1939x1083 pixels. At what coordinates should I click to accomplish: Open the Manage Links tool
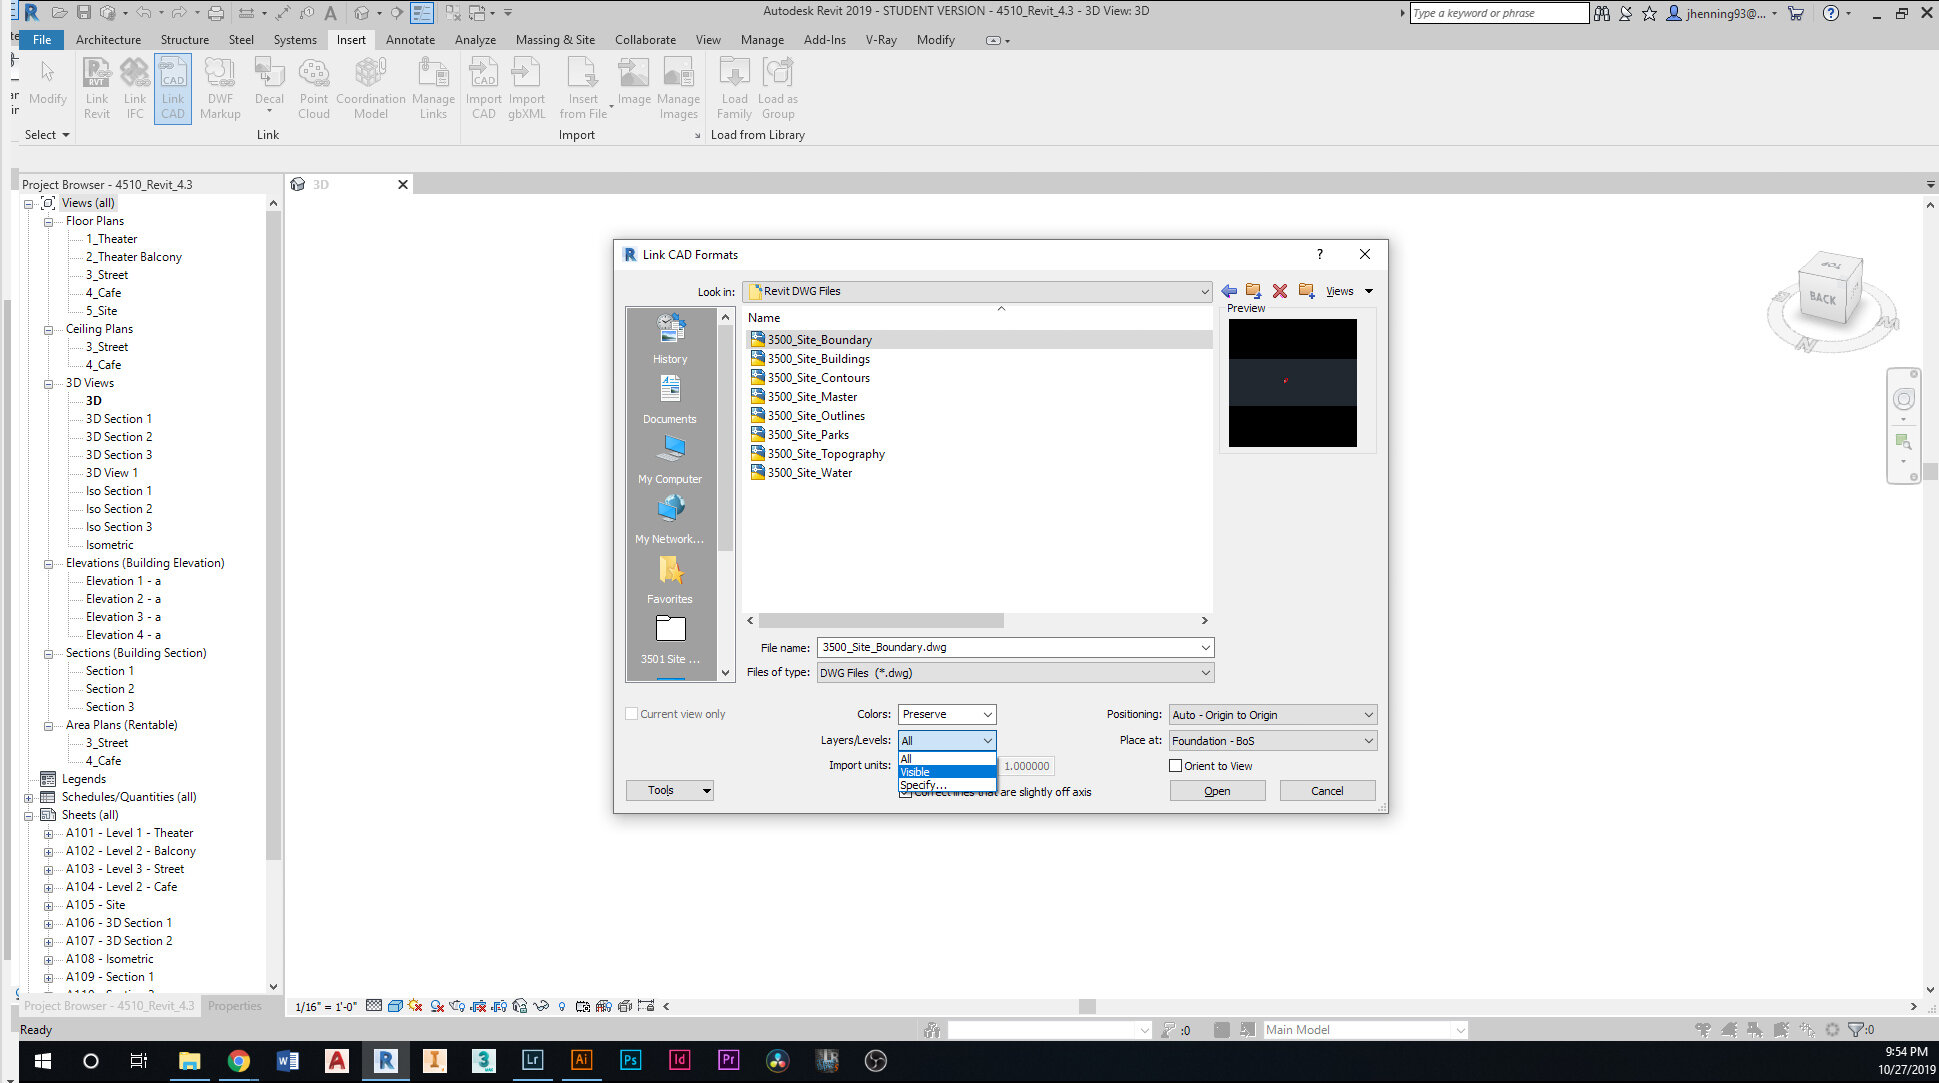433,88
